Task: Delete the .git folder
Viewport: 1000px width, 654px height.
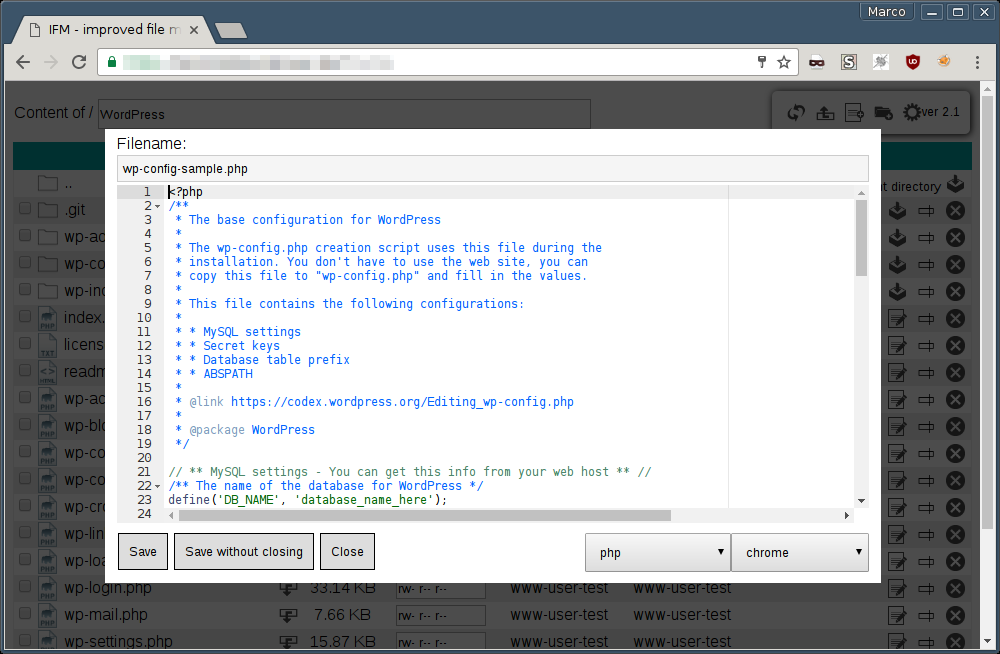Action: point(955,211)
